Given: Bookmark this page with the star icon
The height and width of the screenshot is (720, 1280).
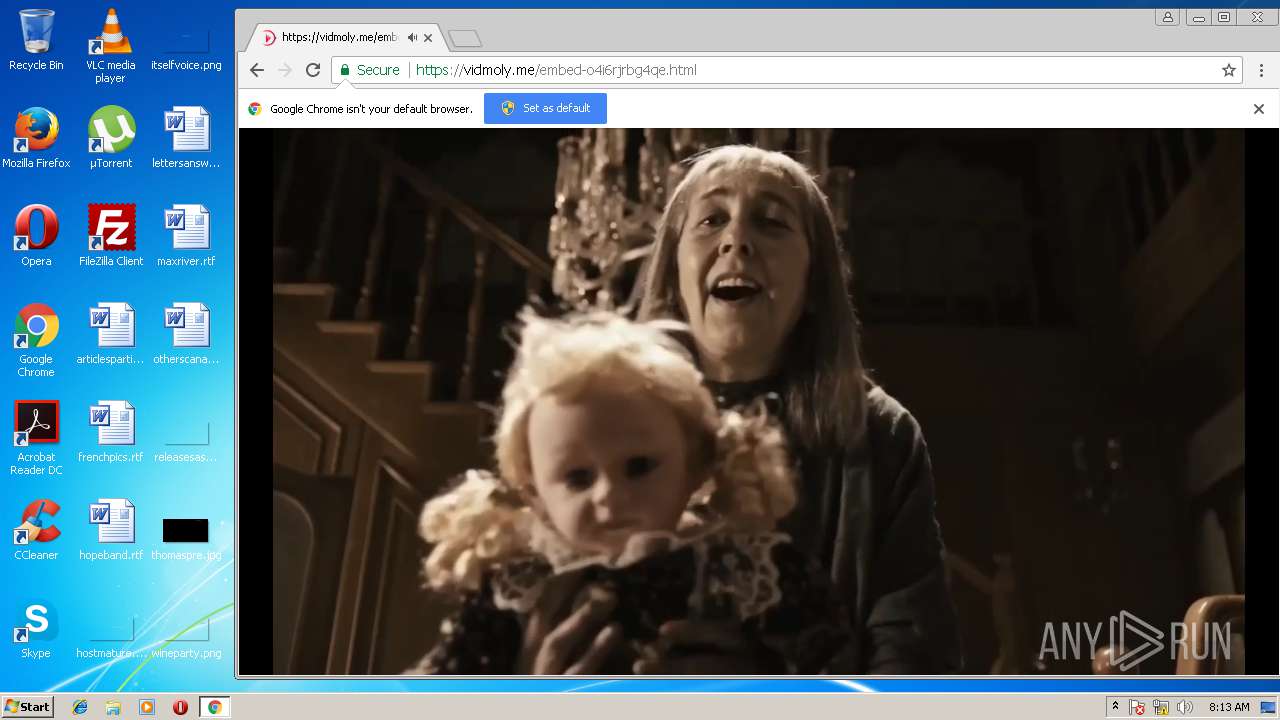Looking at the screenshot, I should (x=1229, y=70).
